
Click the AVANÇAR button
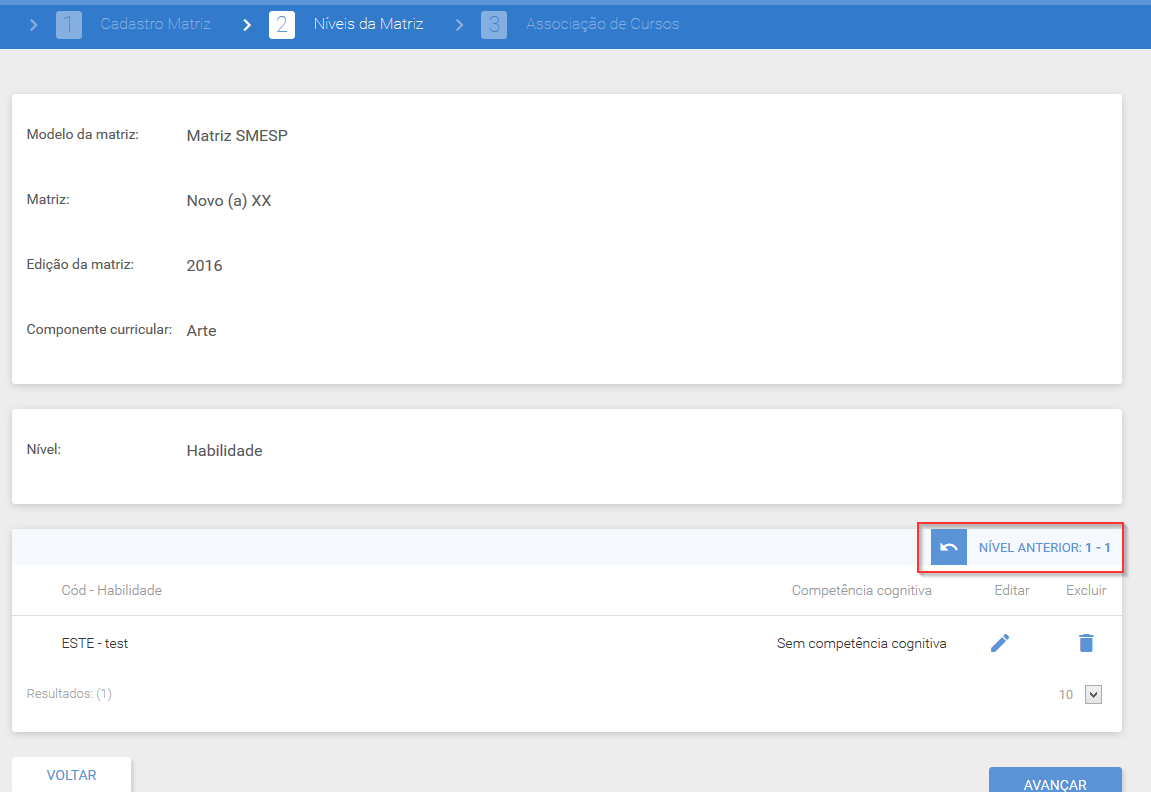click(x=1055, y=781)
